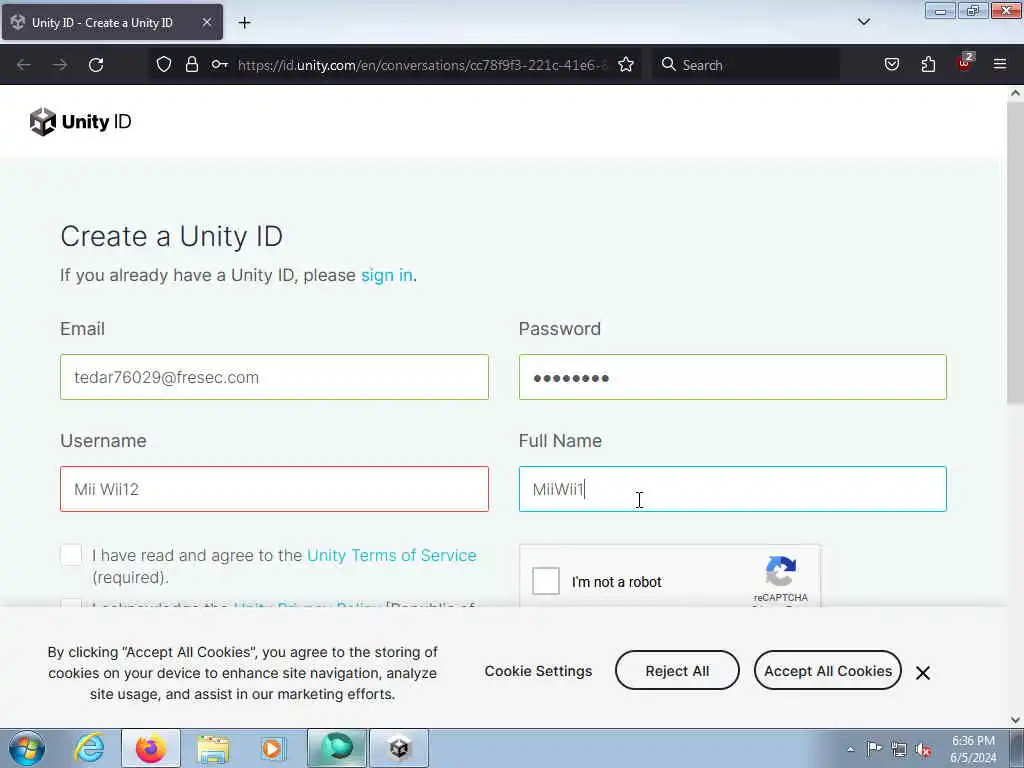Focus the Password input field
The image size is (1024, 768).
pyautogui.click(x=733, y=377)
